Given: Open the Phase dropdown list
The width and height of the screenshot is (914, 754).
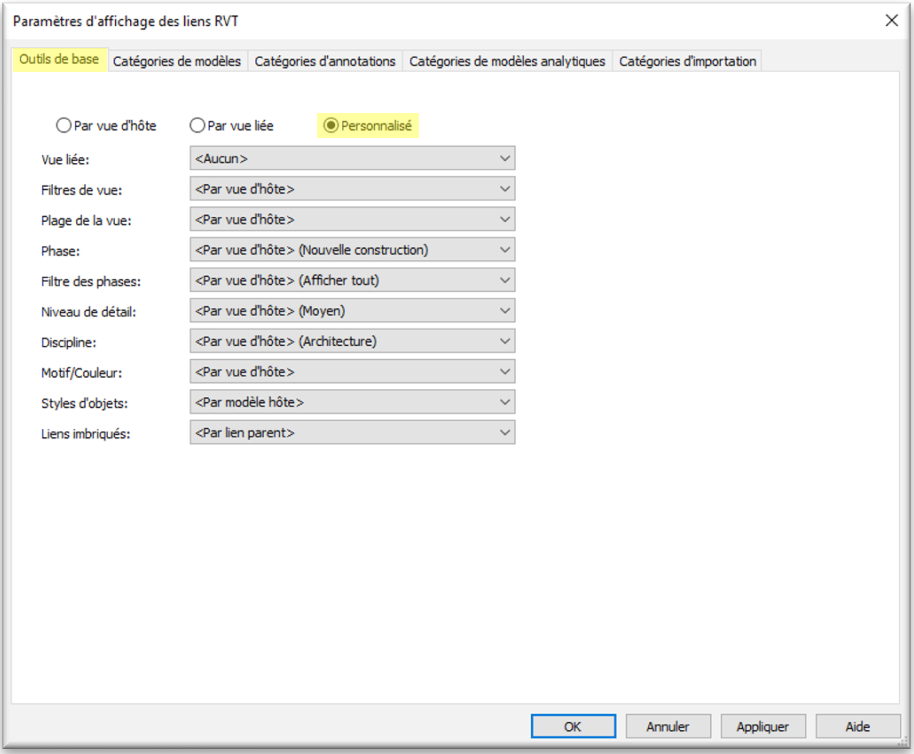Looking at the screenshot, I should 352,250.
